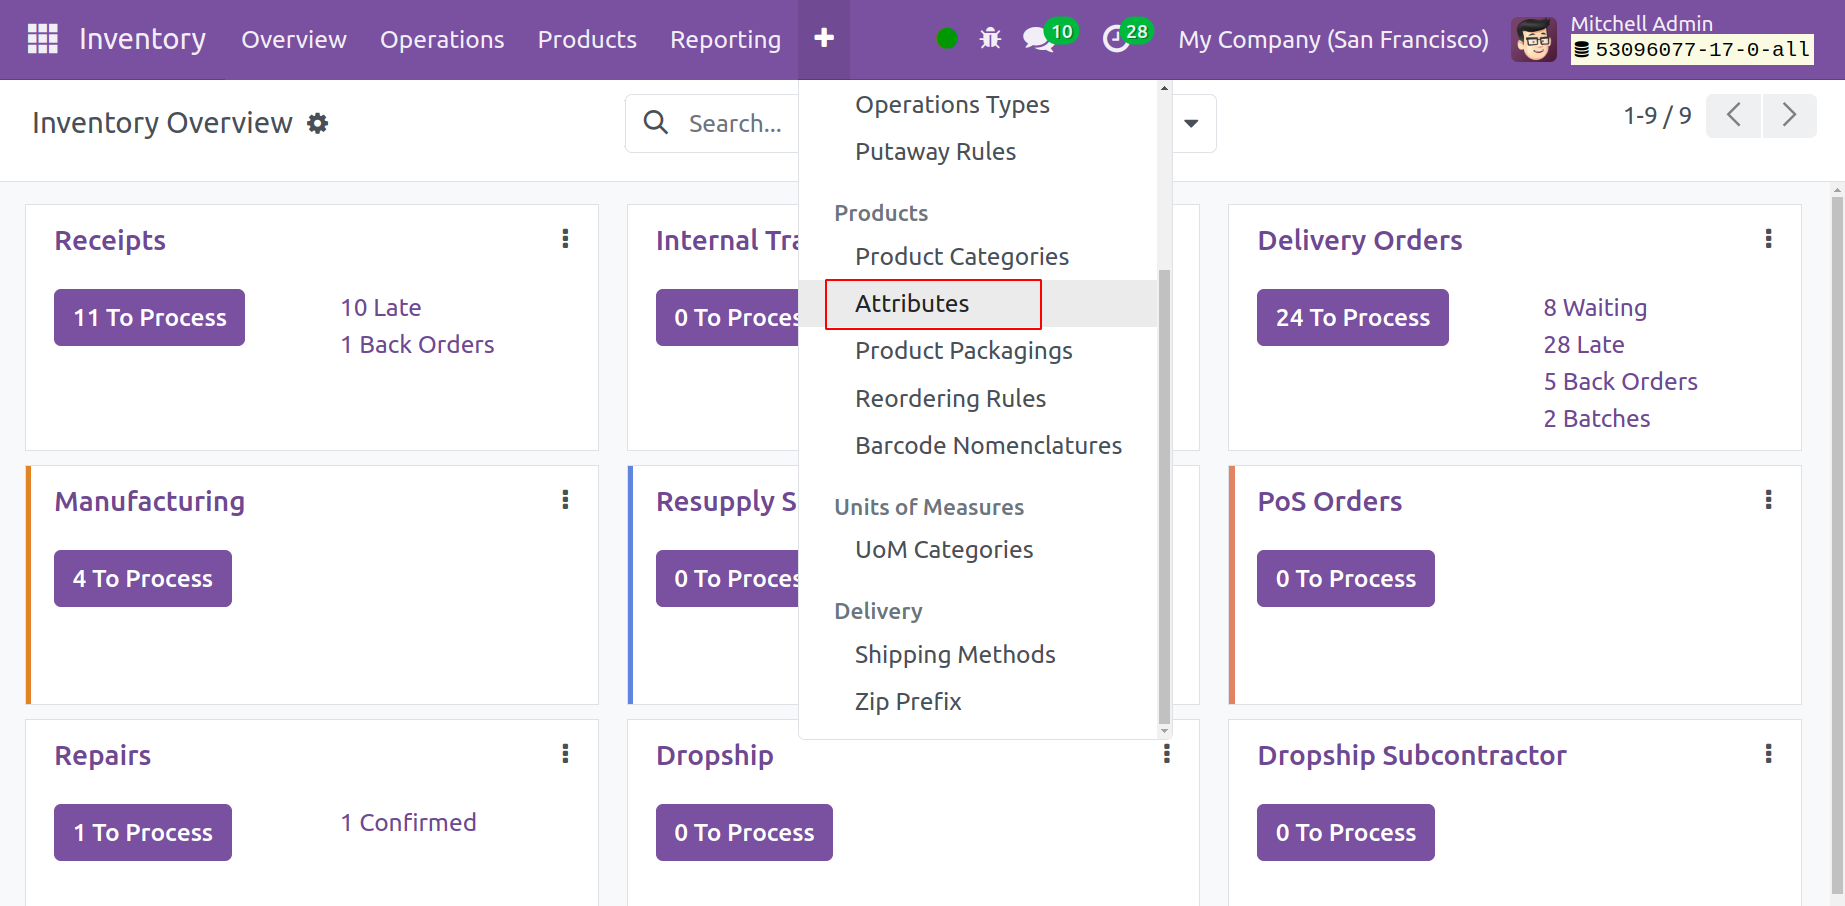Open the PoS Orders three-dot menu

coord(1768,500)
